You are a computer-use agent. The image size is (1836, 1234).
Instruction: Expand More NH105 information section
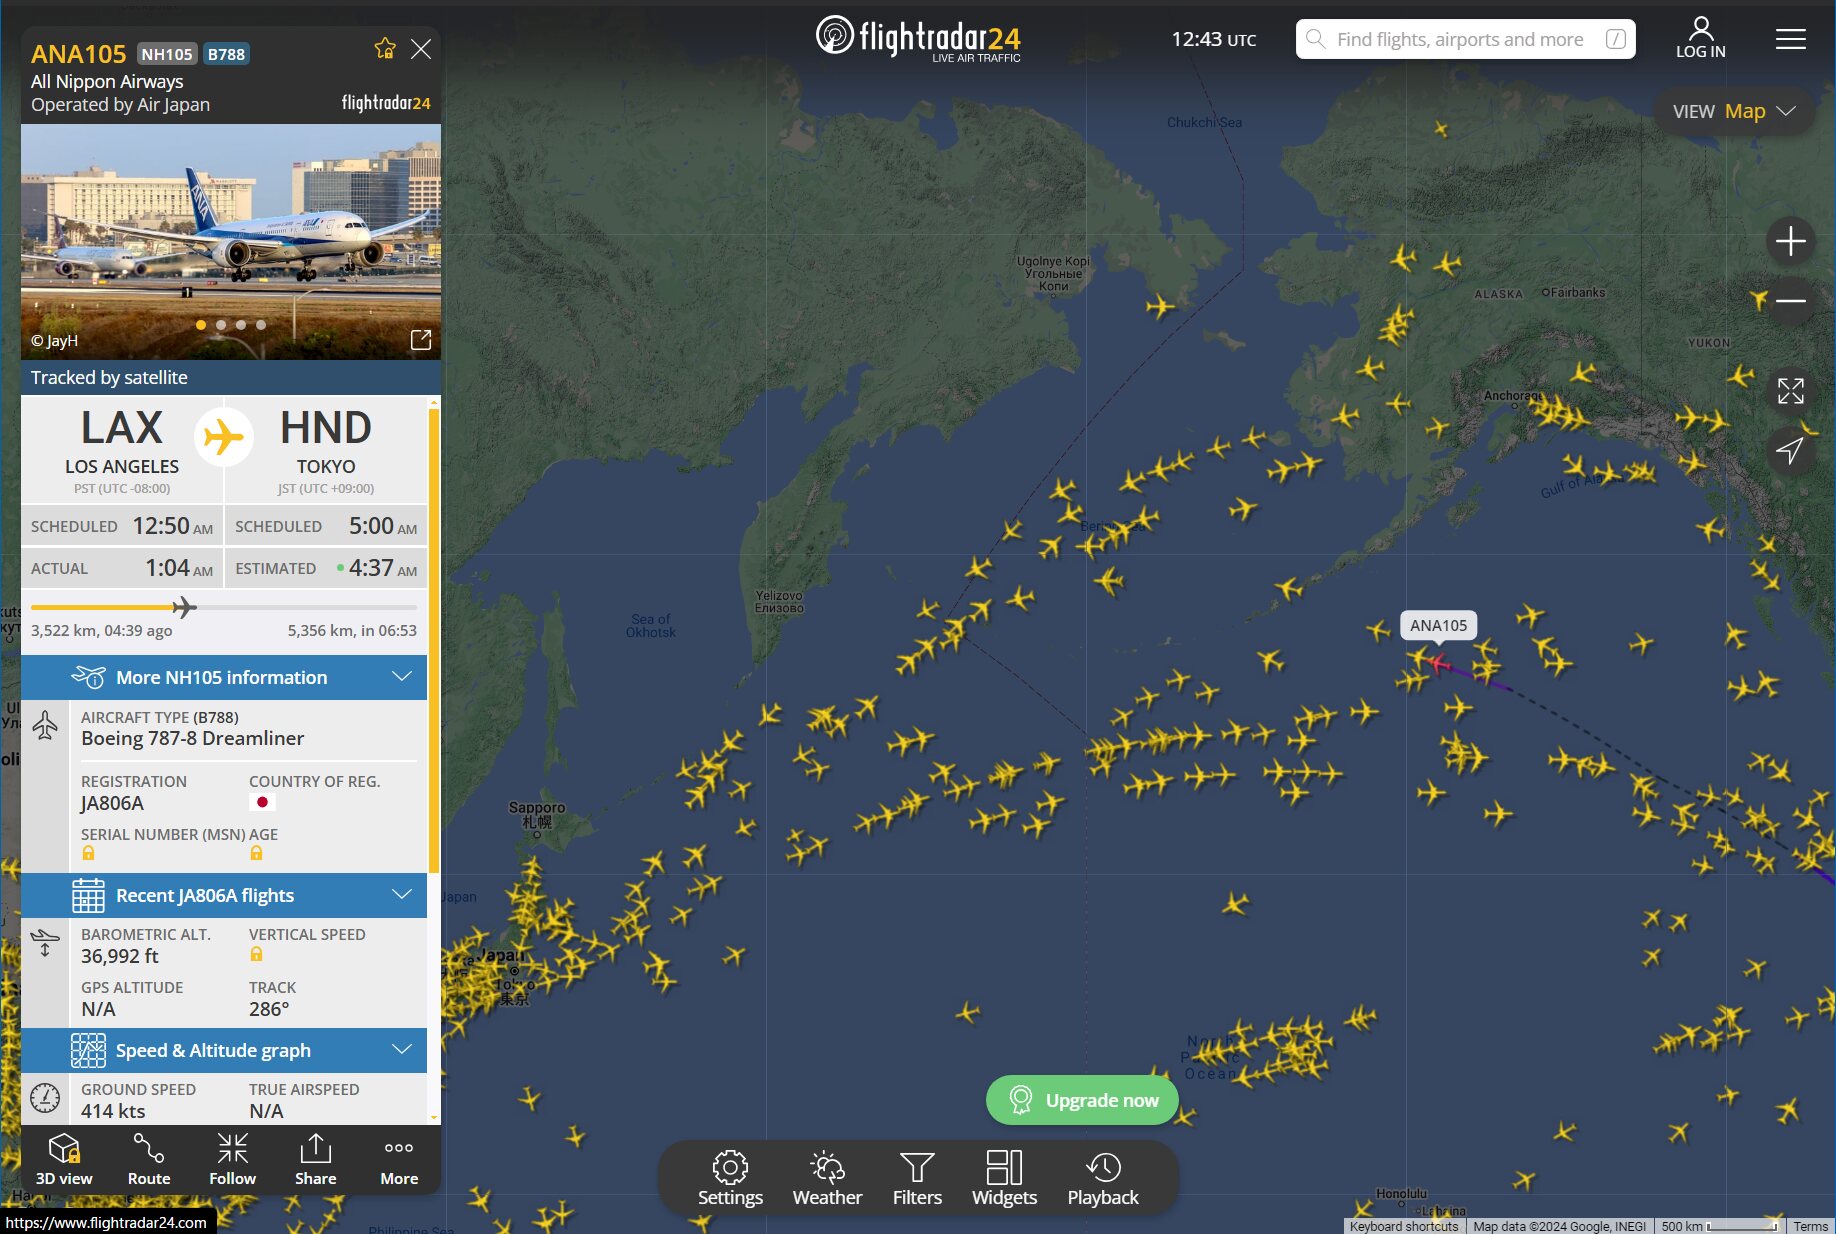(x=224, y=677)
